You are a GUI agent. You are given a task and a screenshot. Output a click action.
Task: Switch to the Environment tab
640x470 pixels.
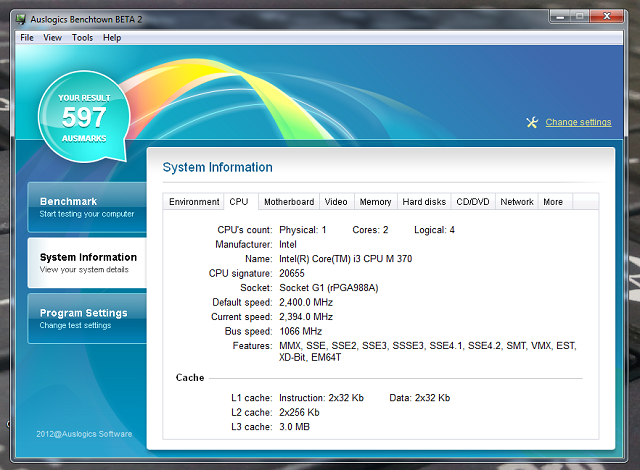194,202
